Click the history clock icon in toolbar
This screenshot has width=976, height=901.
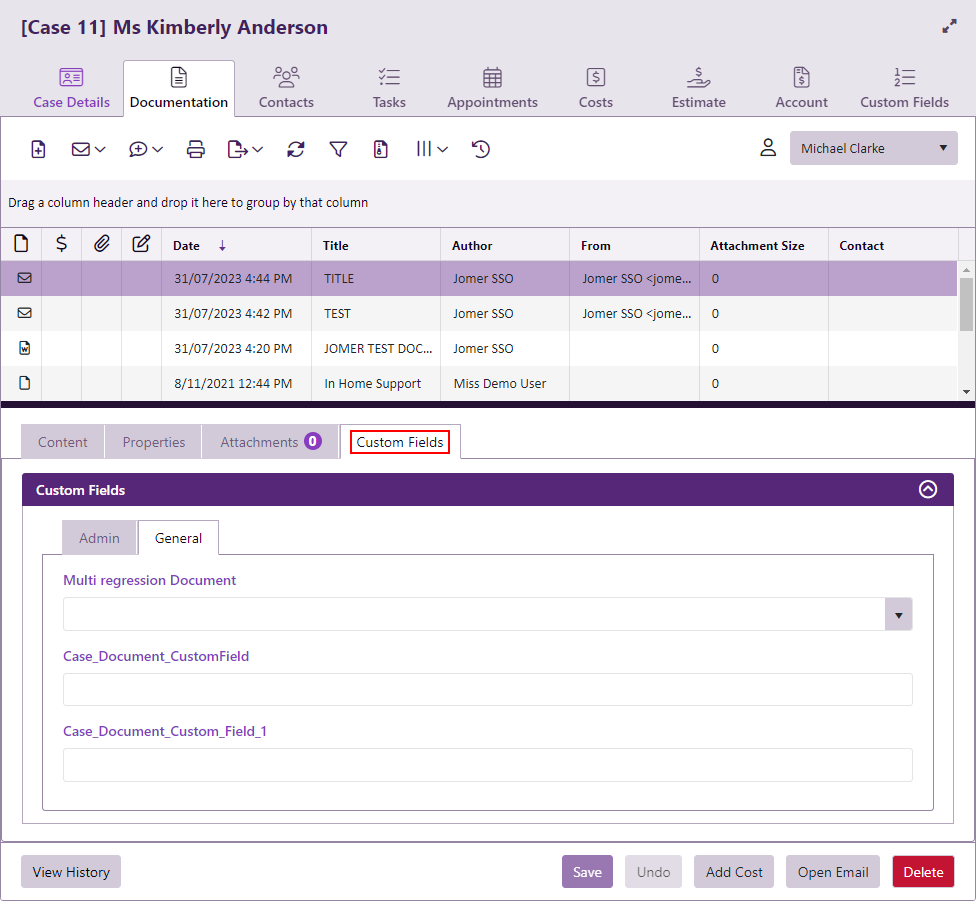pos(481,149)
